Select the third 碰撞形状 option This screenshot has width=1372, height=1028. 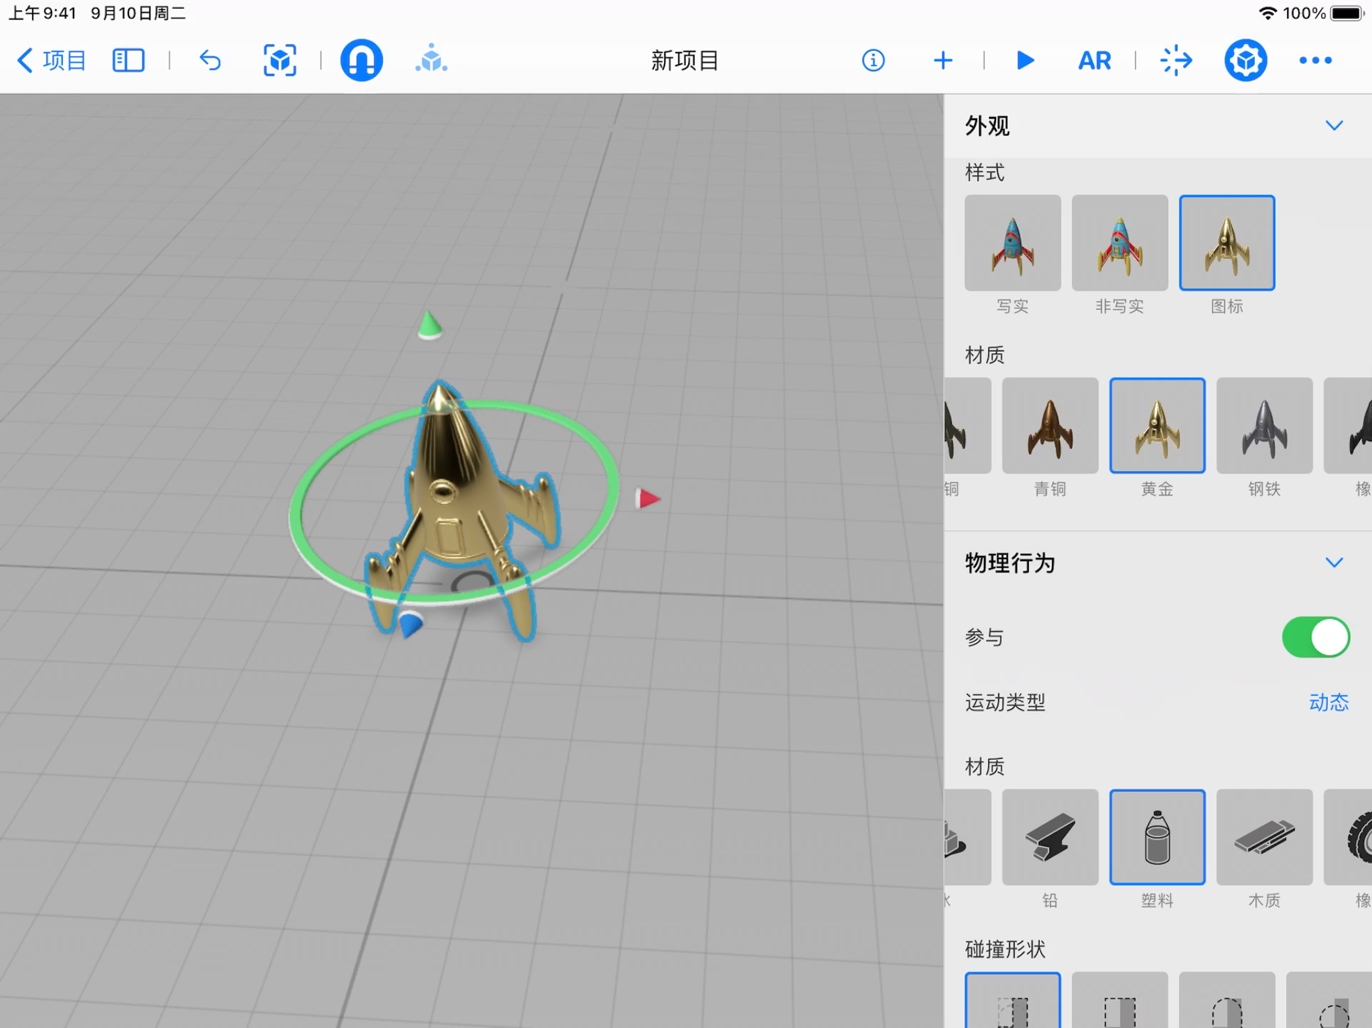click(x=1227, y=1000)
